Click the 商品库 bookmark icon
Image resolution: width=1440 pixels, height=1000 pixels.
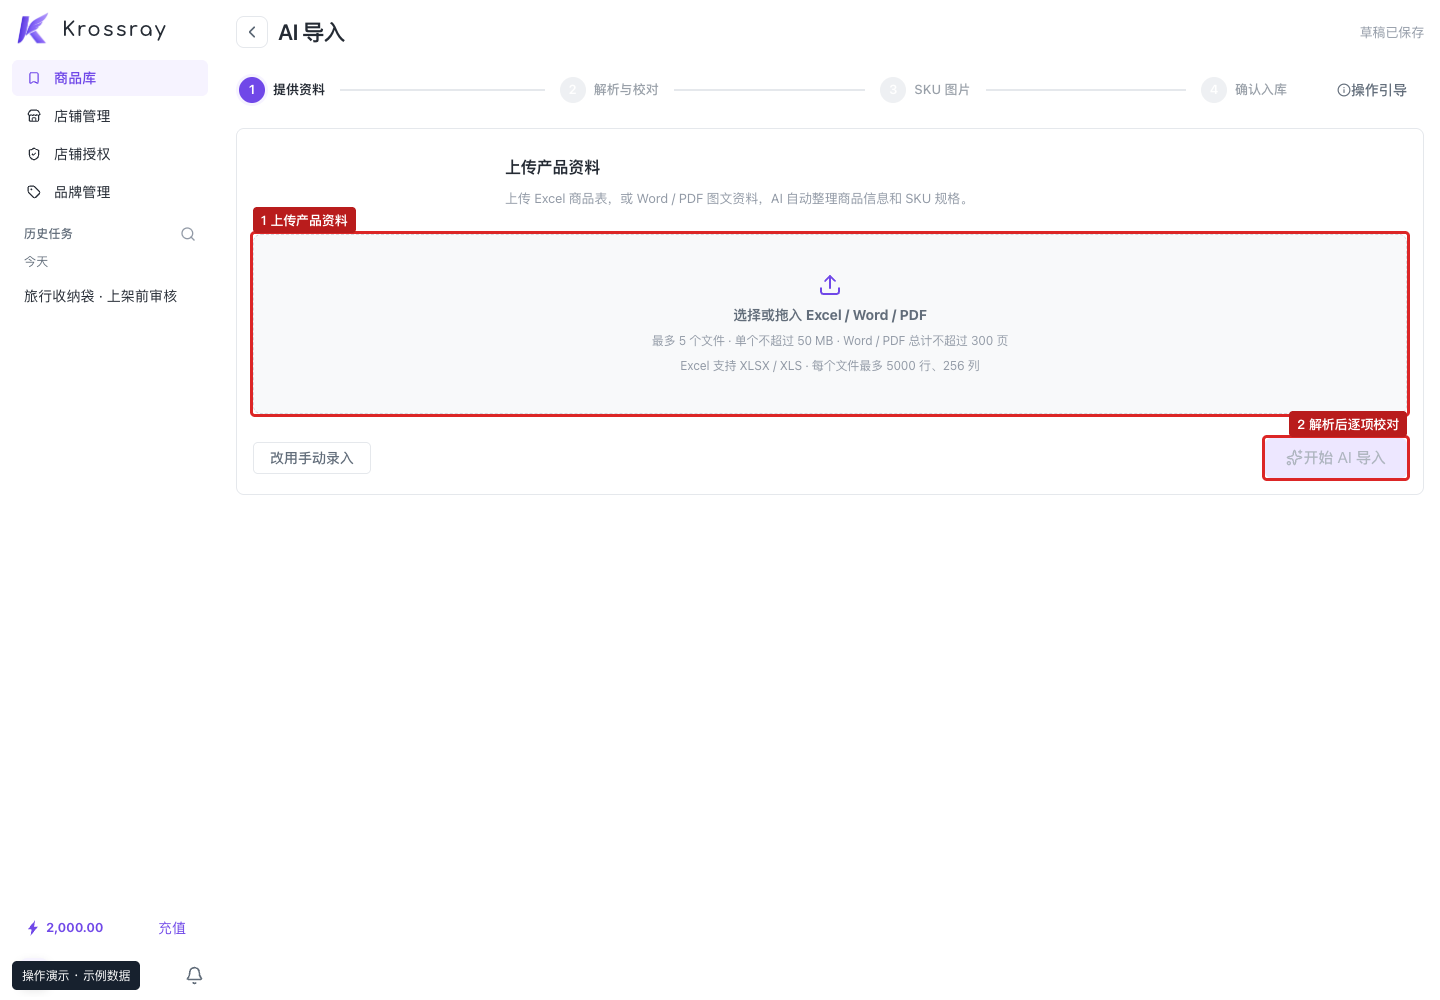point(34,78)
